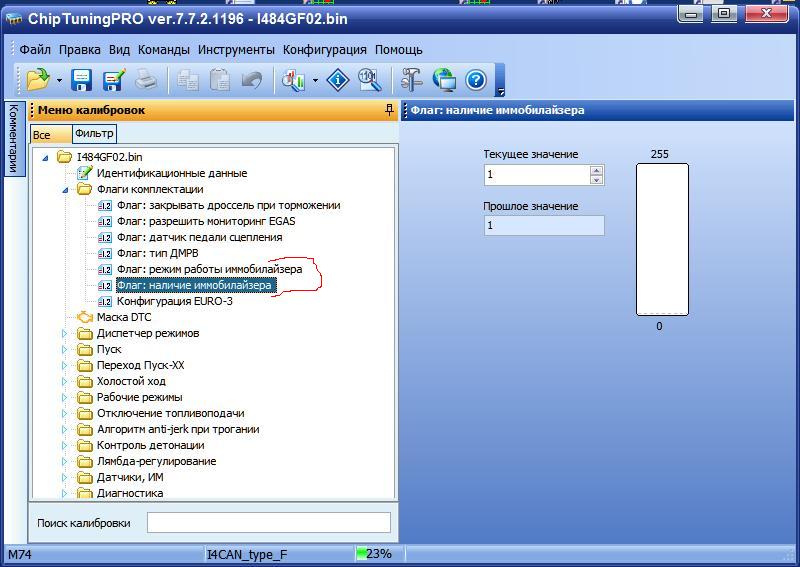The width and height of the screenshot is (800, 567).
Task: Expand the Лямбда-регулирование folder
Action: click(x=64, y=461)
